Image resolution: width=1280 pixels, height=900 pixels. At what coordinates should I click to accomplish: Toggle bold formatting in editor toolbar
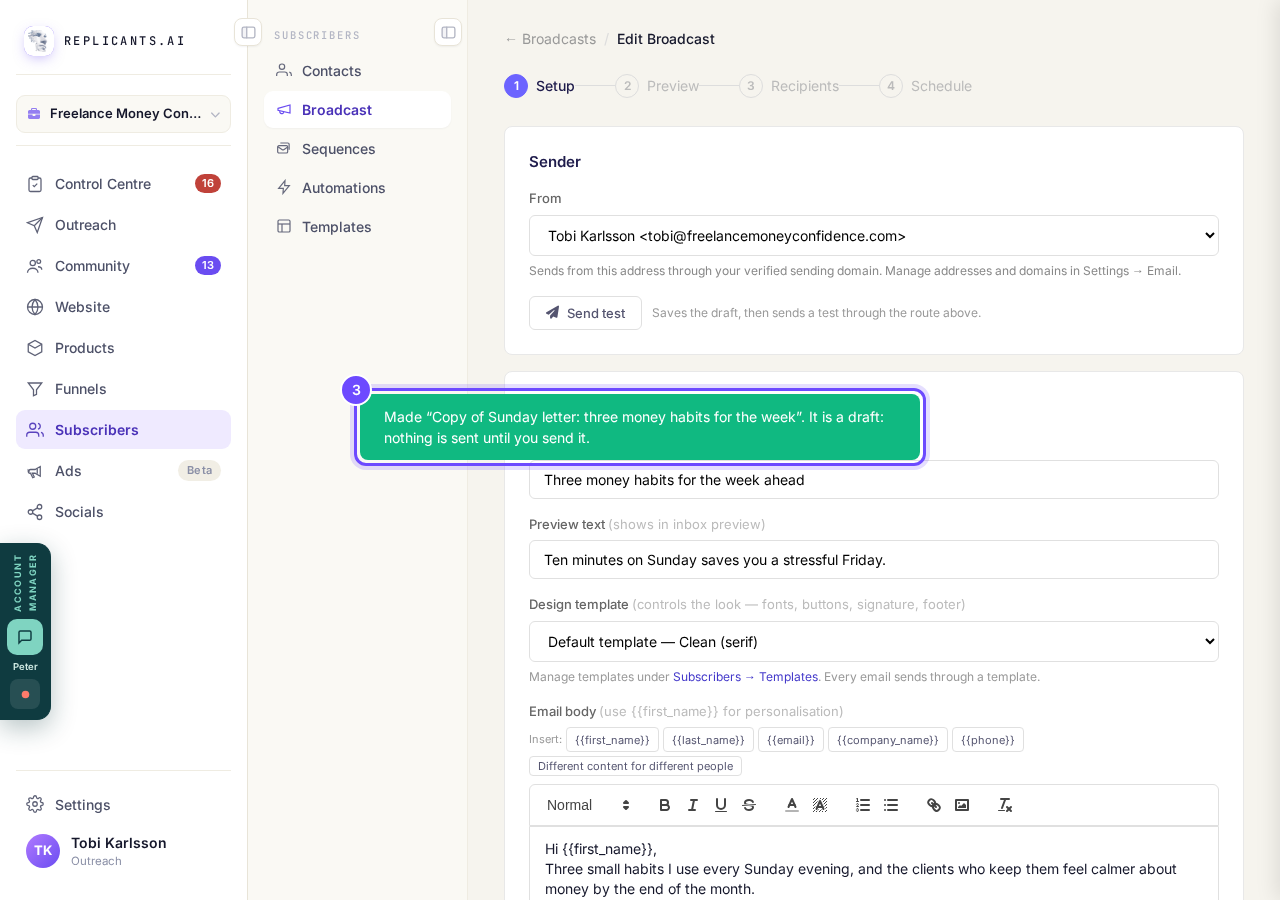(x=665, y=805)
